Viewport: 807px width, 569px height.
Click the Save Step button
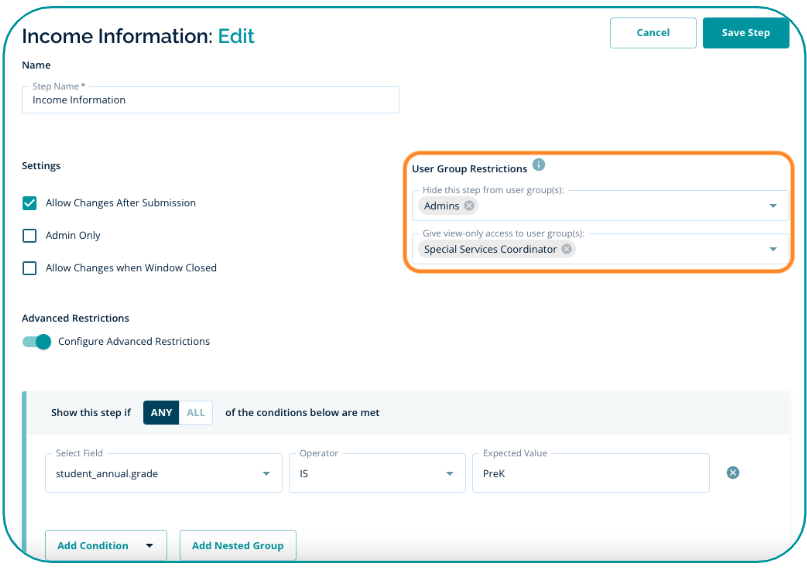(746, 33)
